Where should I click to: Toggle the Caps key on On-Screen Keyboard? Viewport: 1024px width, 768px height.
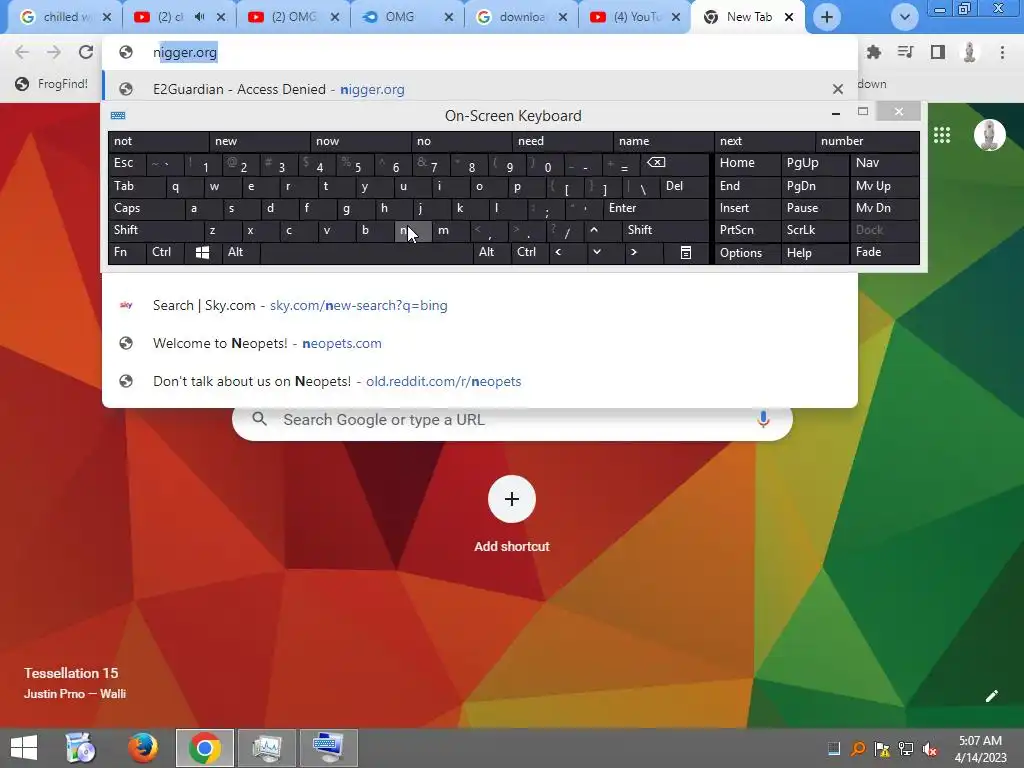[146, 208]
